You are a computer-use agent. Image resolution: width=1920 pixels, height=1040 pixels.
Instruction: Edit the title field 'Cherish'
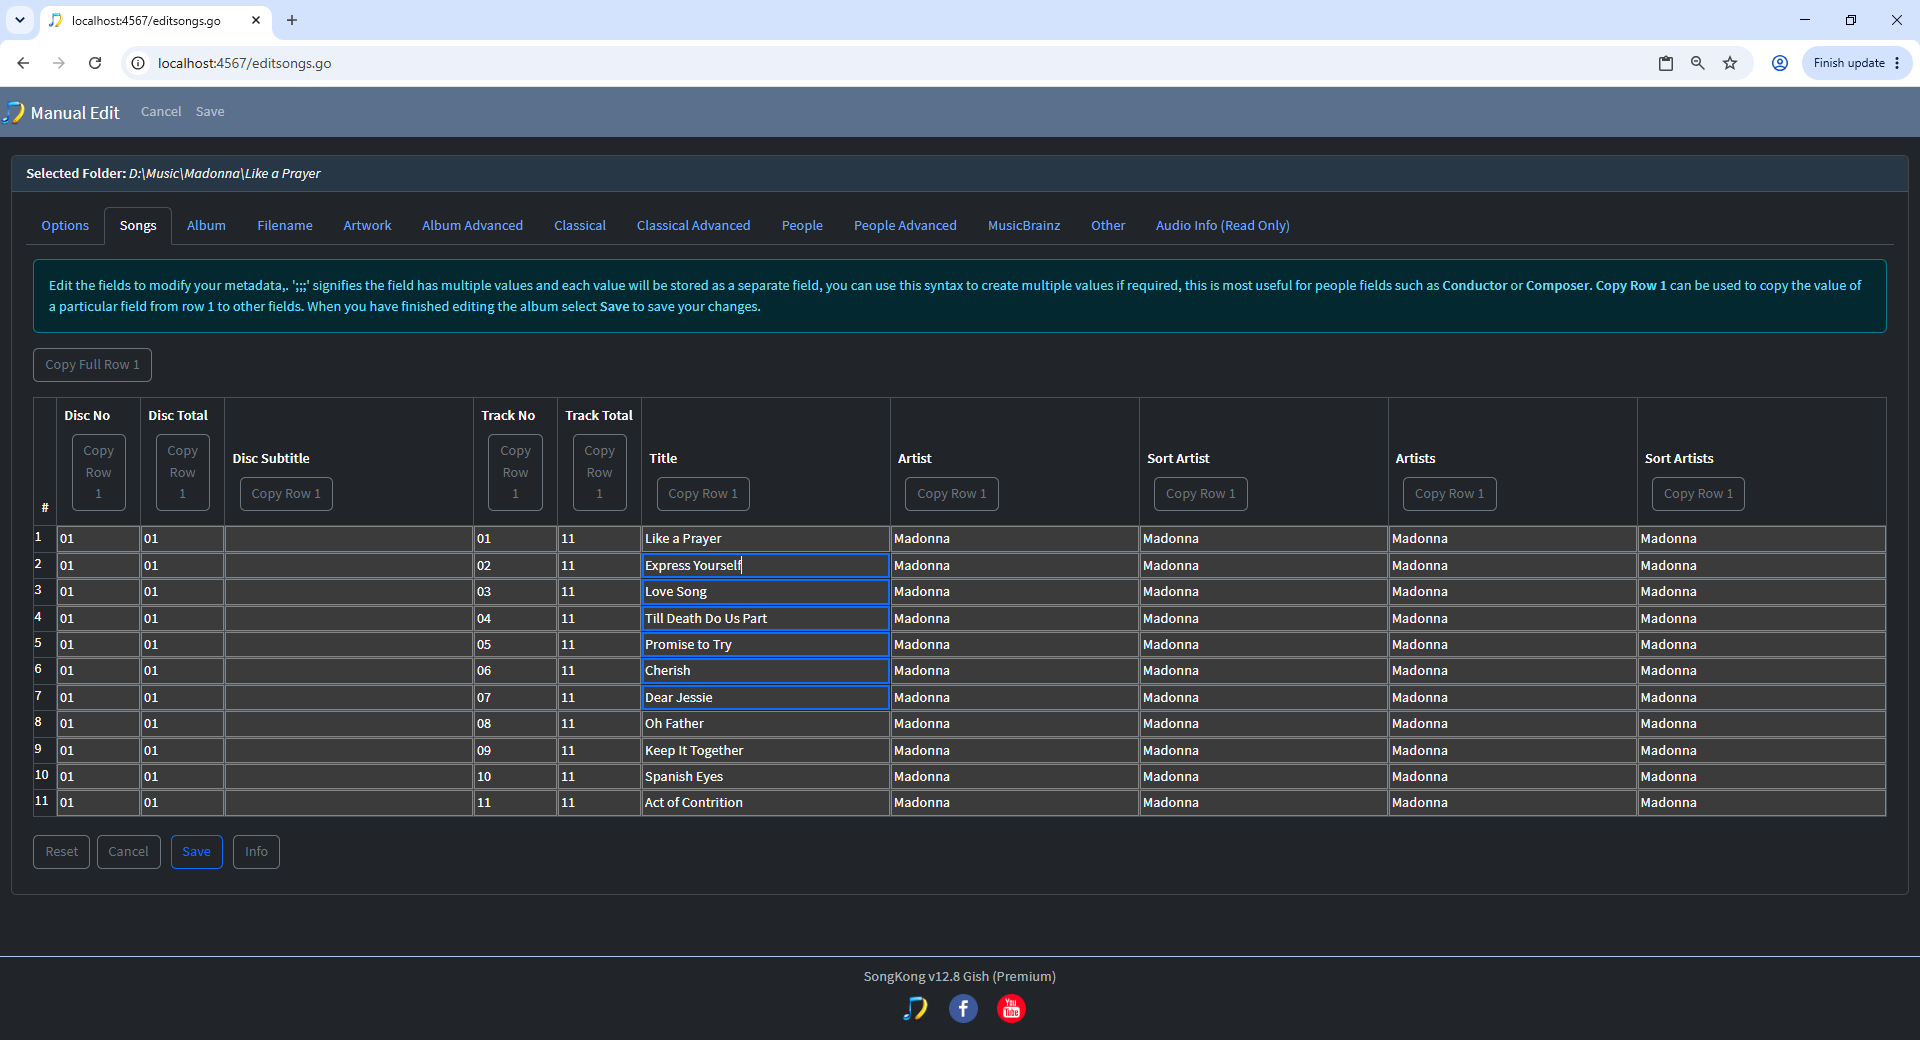point(765,671)
